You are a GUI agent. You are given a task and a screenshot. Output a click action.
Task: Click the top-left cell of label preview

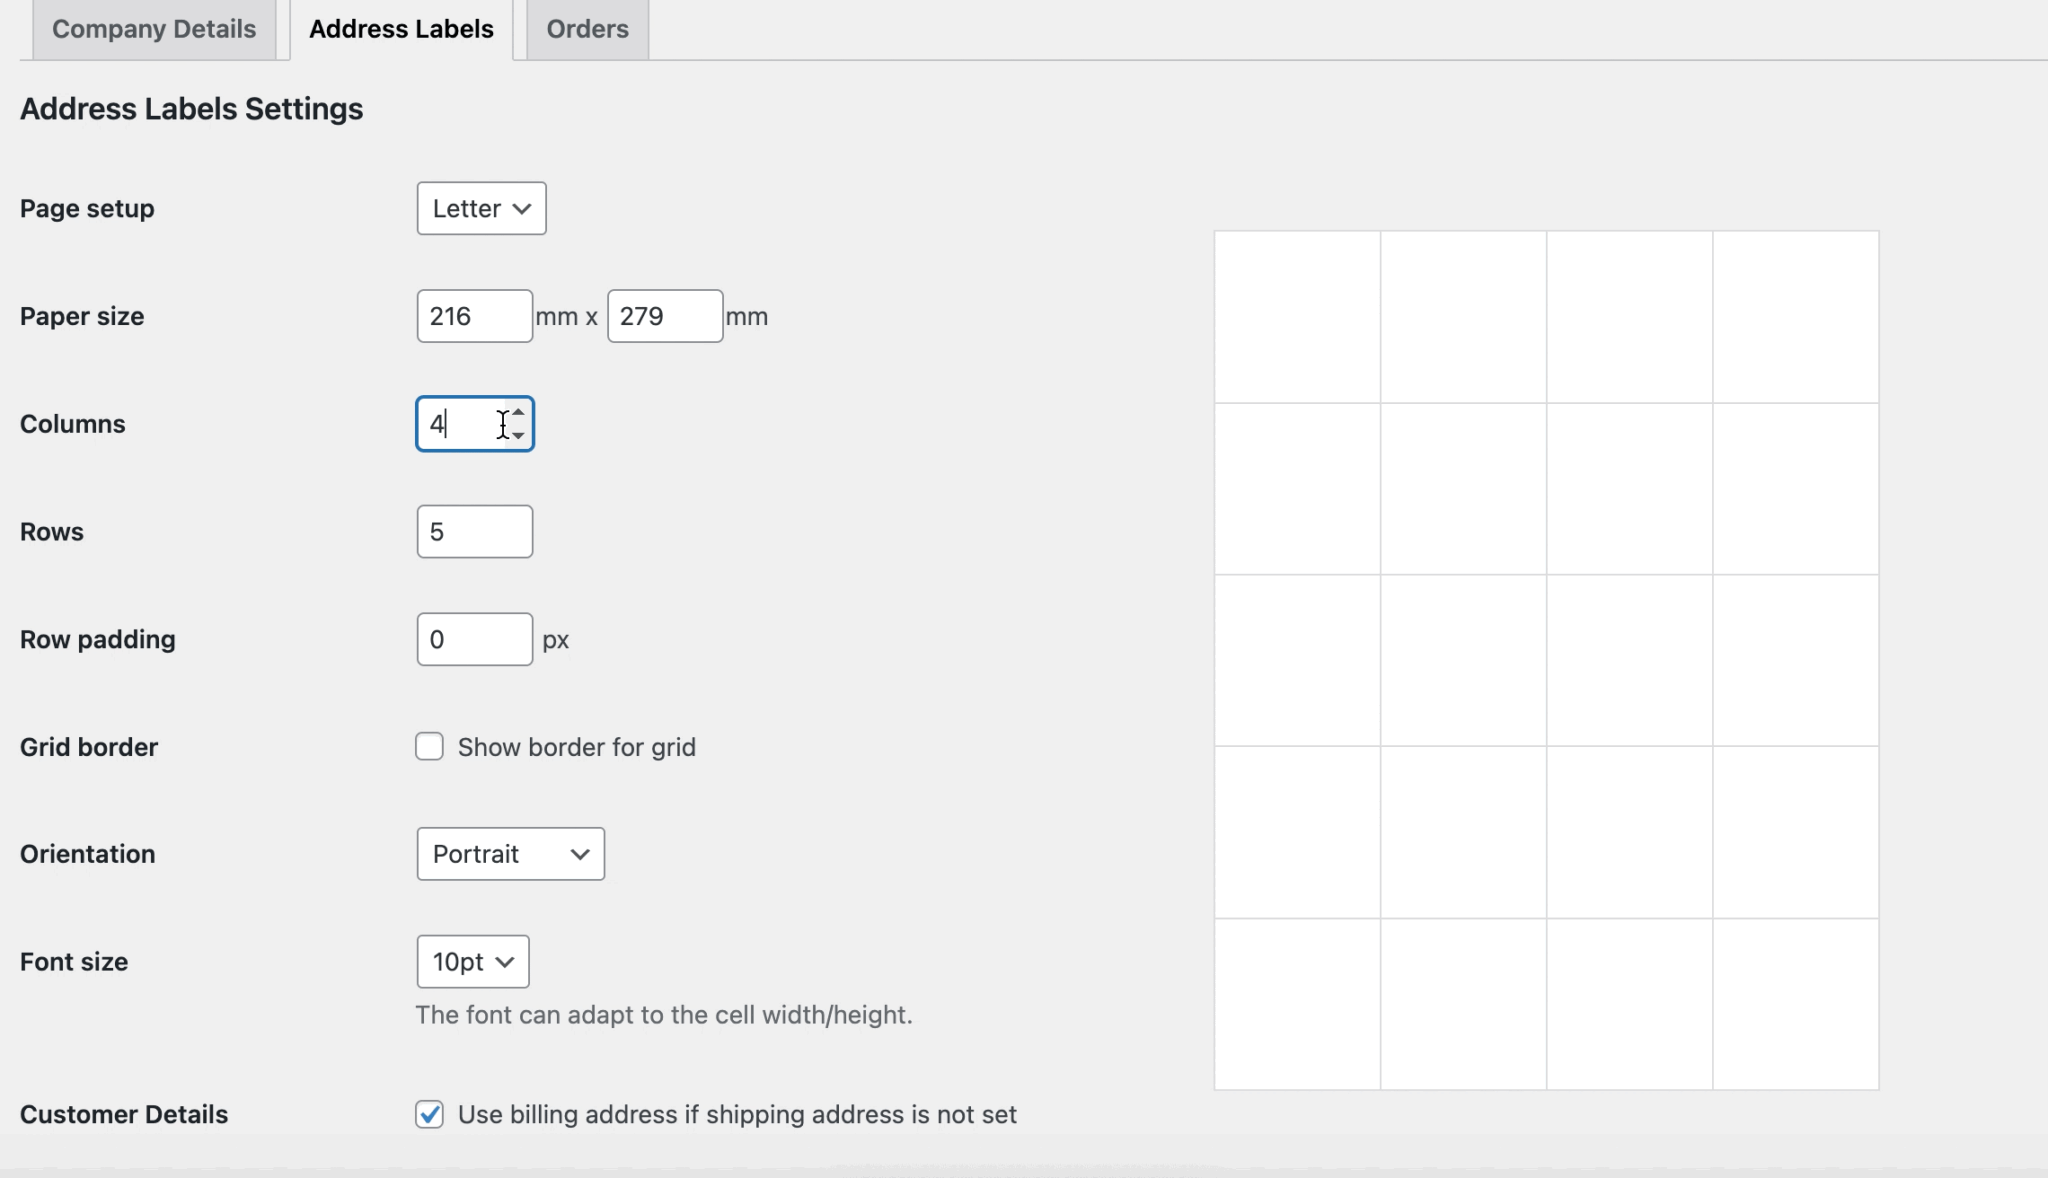[1297, 316]
